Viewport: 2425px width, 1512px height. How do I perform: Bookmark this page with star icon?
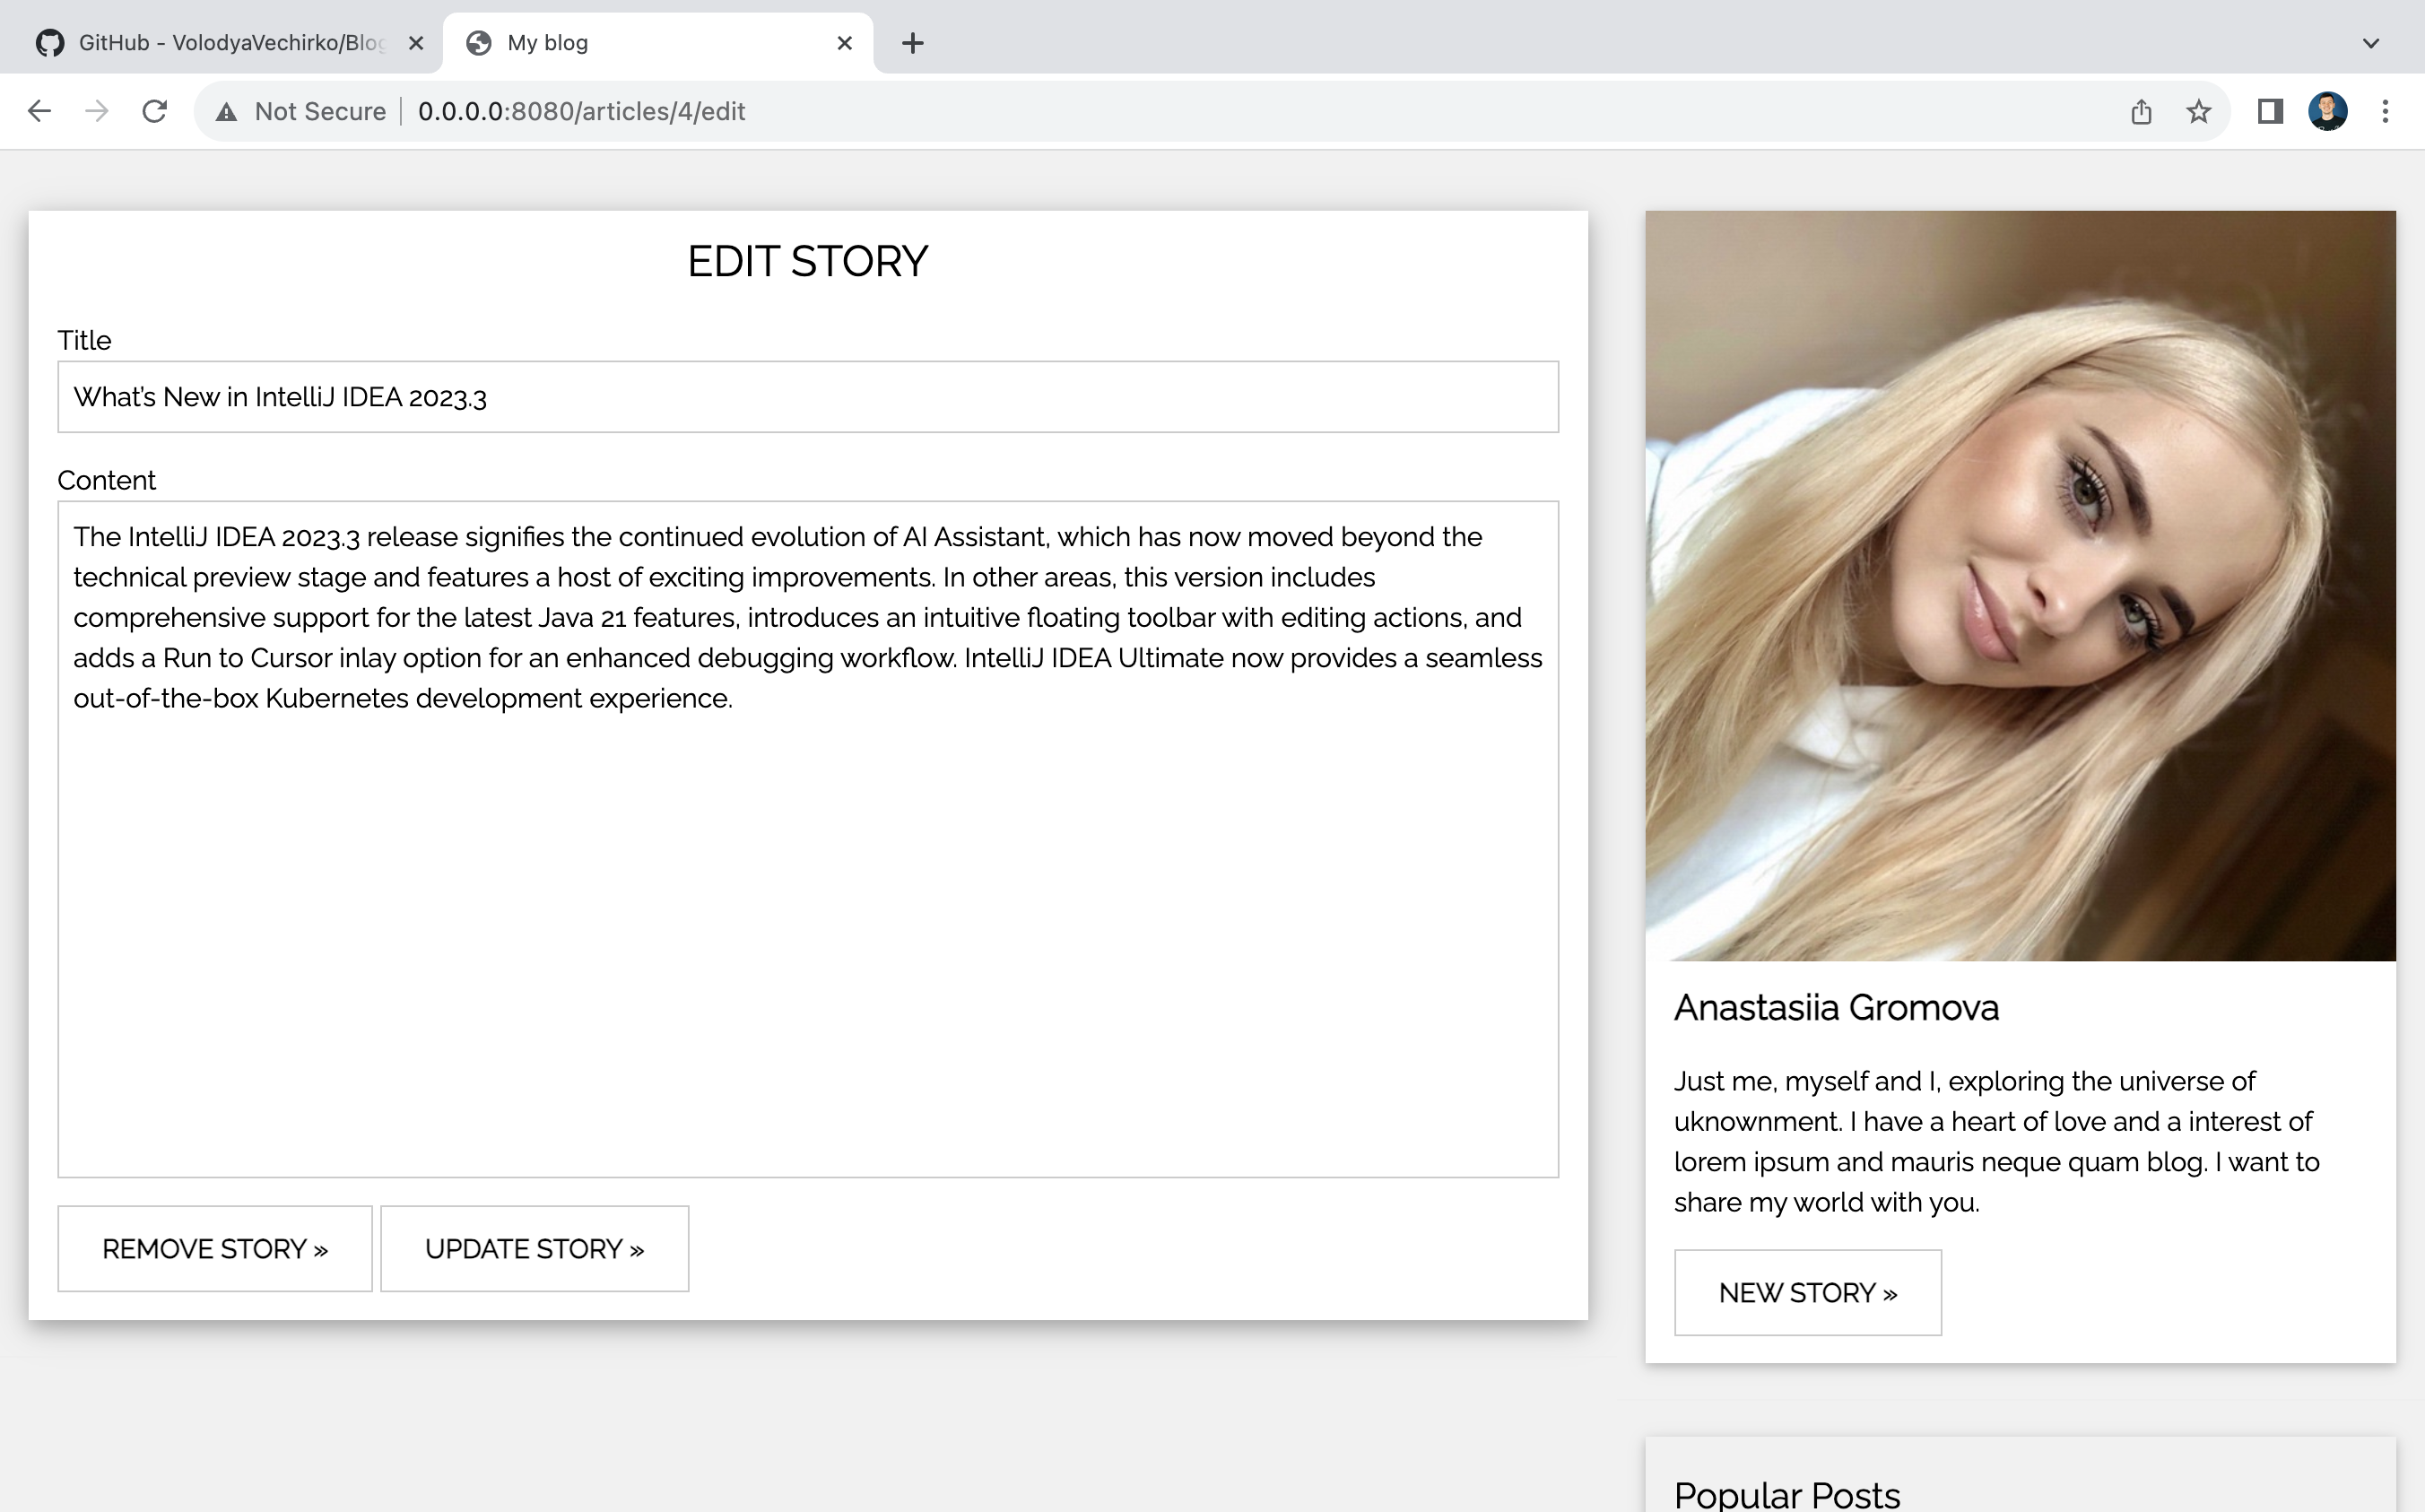[2198, 111]
